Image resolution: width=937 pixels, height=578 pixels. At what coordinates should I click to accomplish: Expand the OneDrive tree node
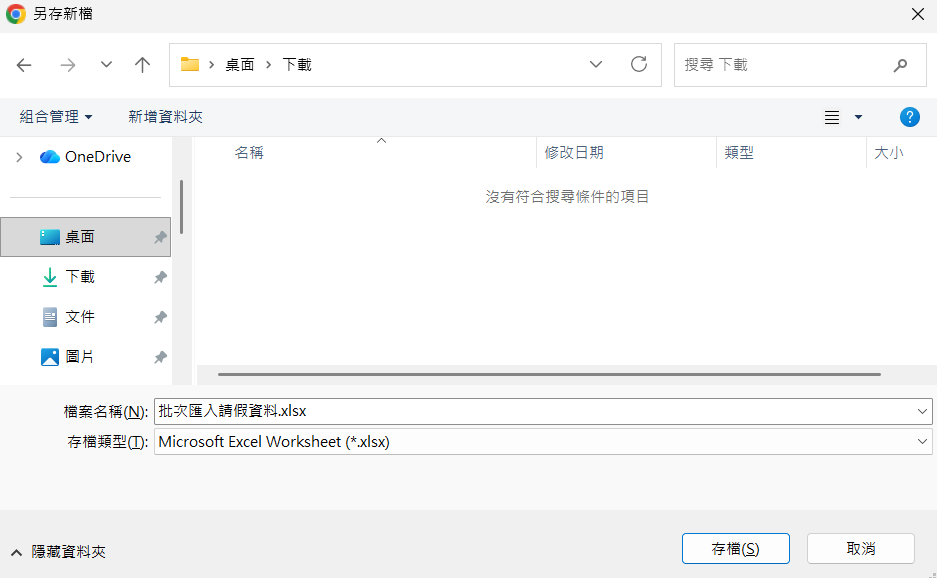point(18,157)
